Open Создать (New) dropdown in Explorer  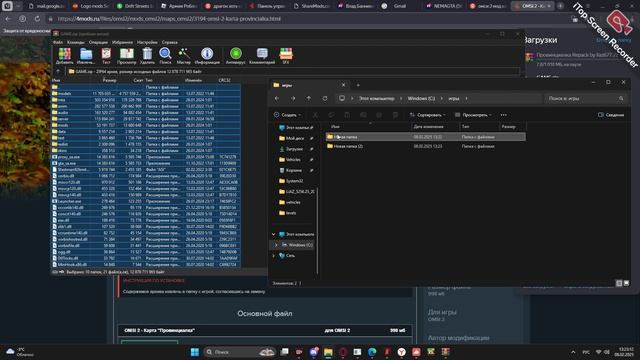pyautogui.click(x=288, y=115)
